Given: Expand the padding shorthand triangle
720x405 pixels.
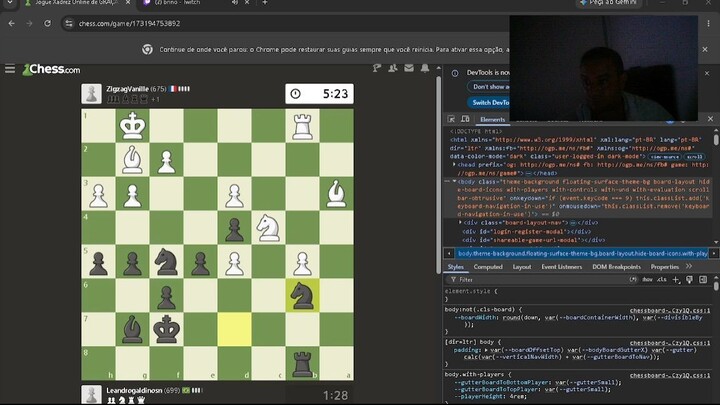Looking at the screenshot, I should pos(486,350).
